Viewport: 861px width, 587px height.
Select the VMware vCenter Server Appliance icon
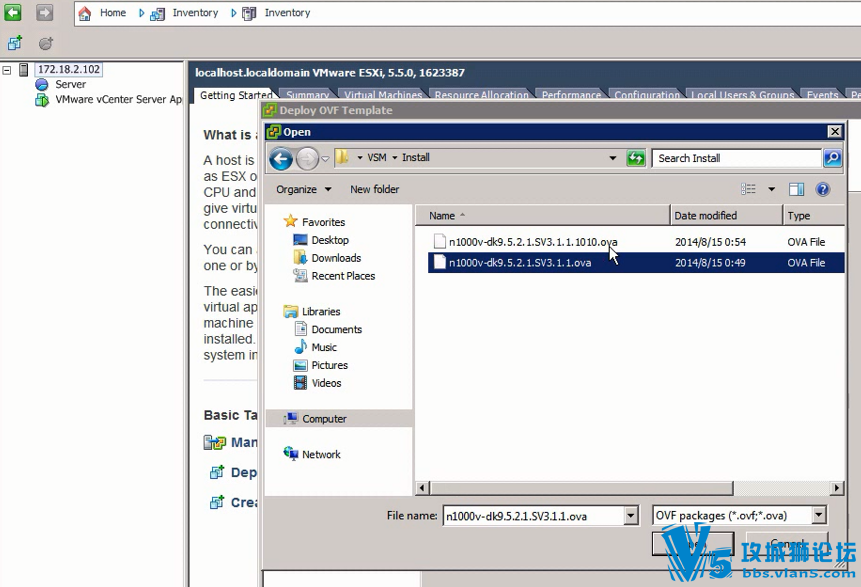coord(42,100)
